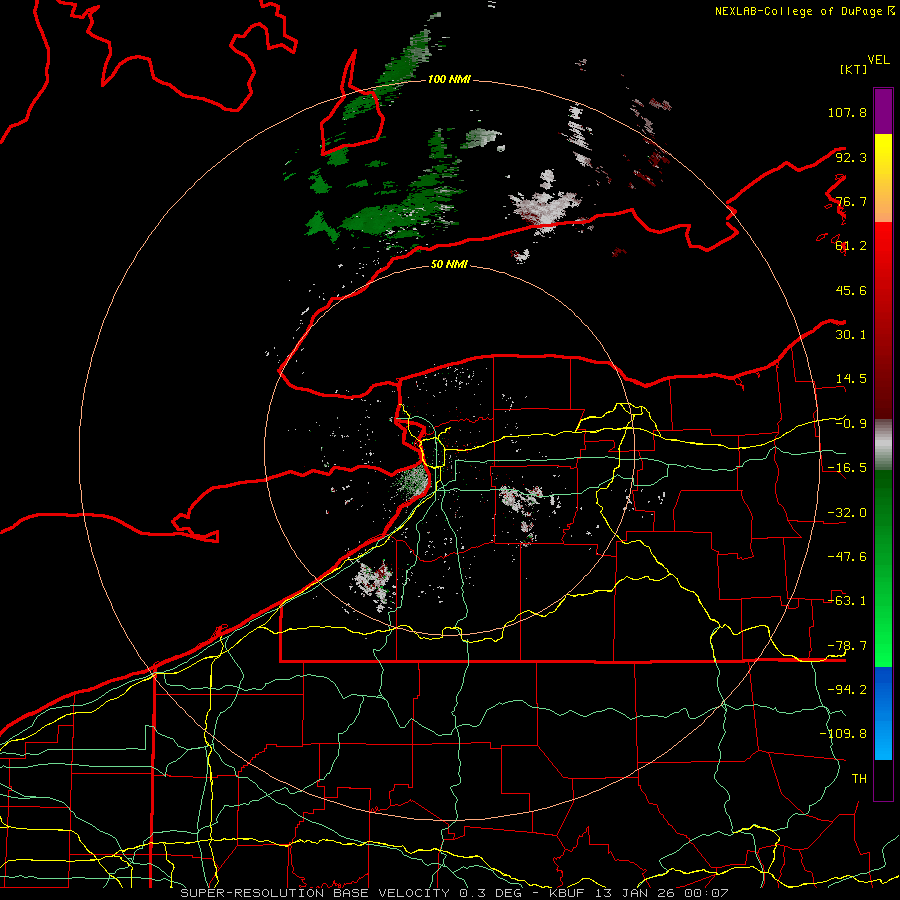The width and height of the screenshot is (900, 900).
Task: Click the [KT] units label
Action: 854,69
